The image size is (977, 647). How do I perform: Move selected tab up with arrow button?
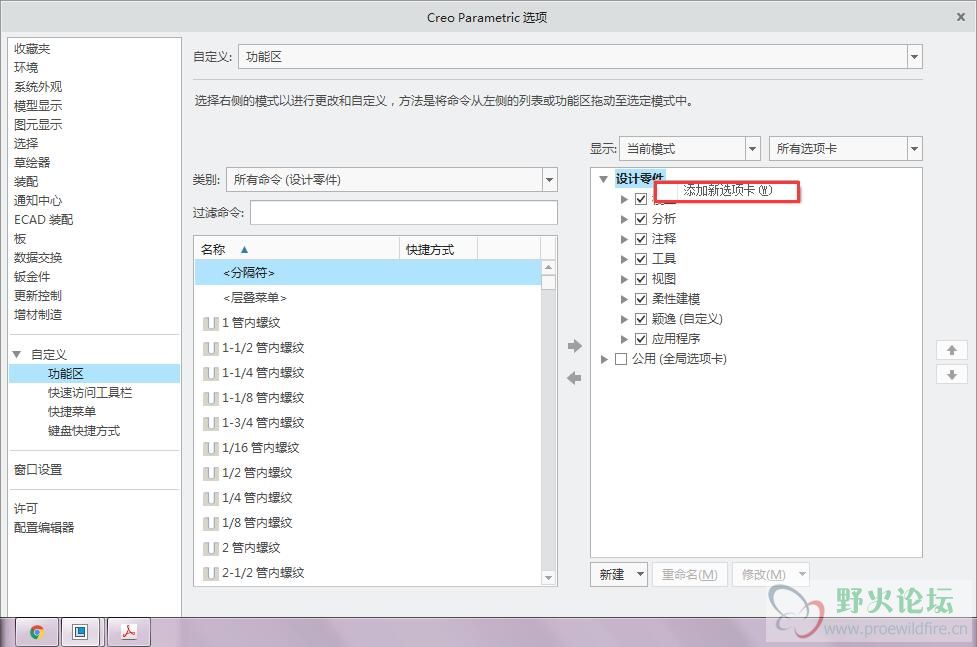coord(951,350)
